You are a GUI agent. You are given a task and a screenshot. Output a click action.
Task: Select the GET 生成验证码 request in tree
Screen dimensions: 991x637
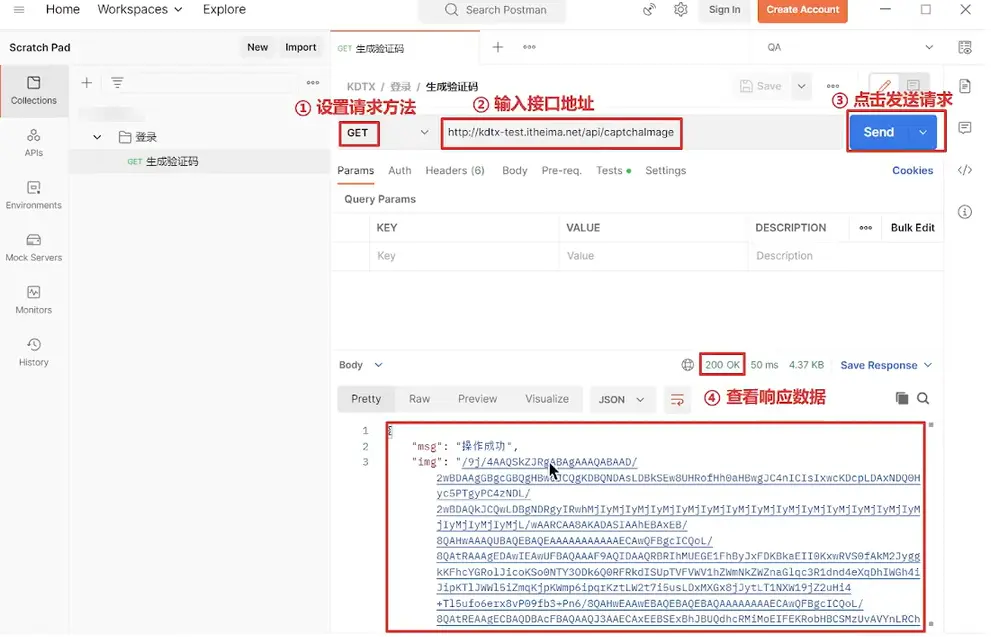click(x=198, y=162)
